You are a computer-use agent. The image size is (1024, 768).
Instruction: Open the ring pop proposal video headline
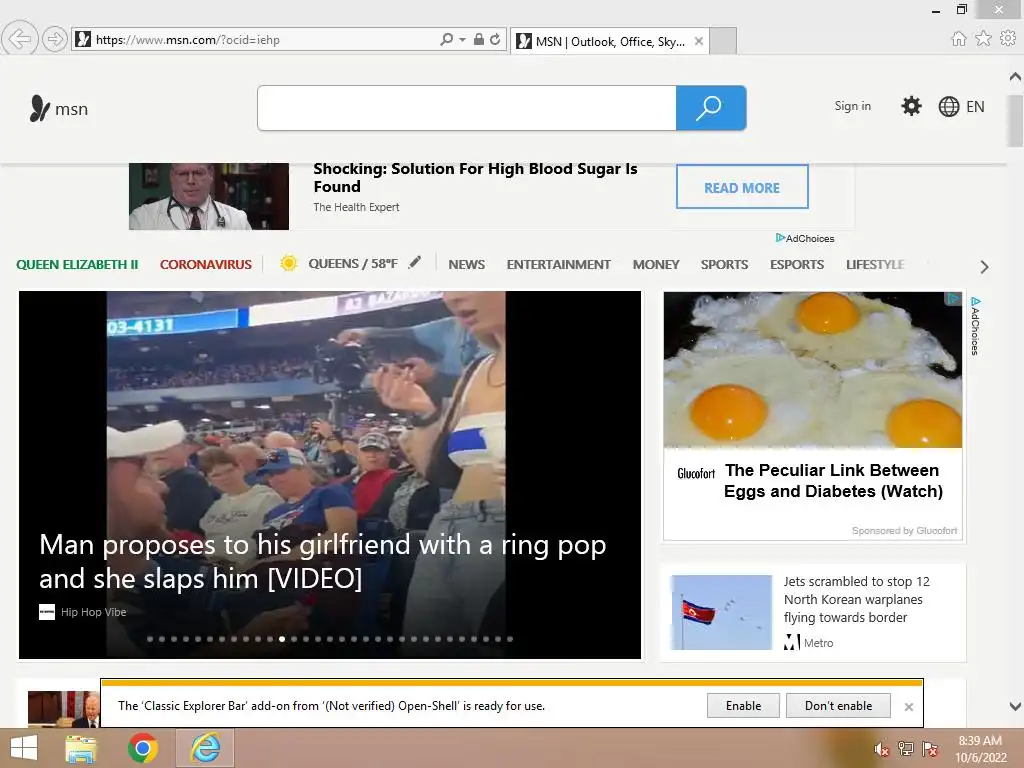[323, 561]
